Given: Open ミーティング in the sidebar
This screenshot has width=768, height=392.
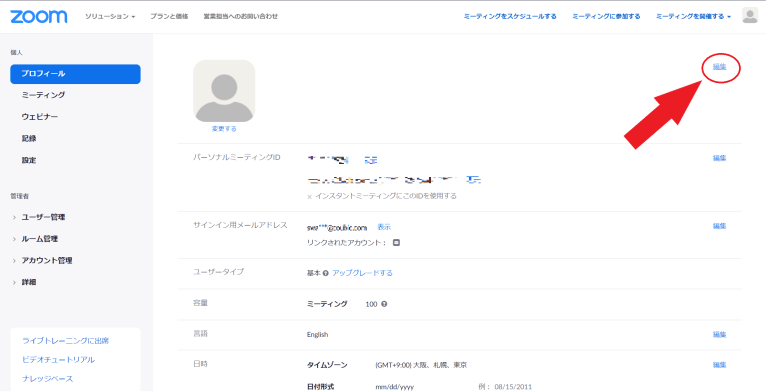Looking at the screenshot, I should (x=43, y=95).
